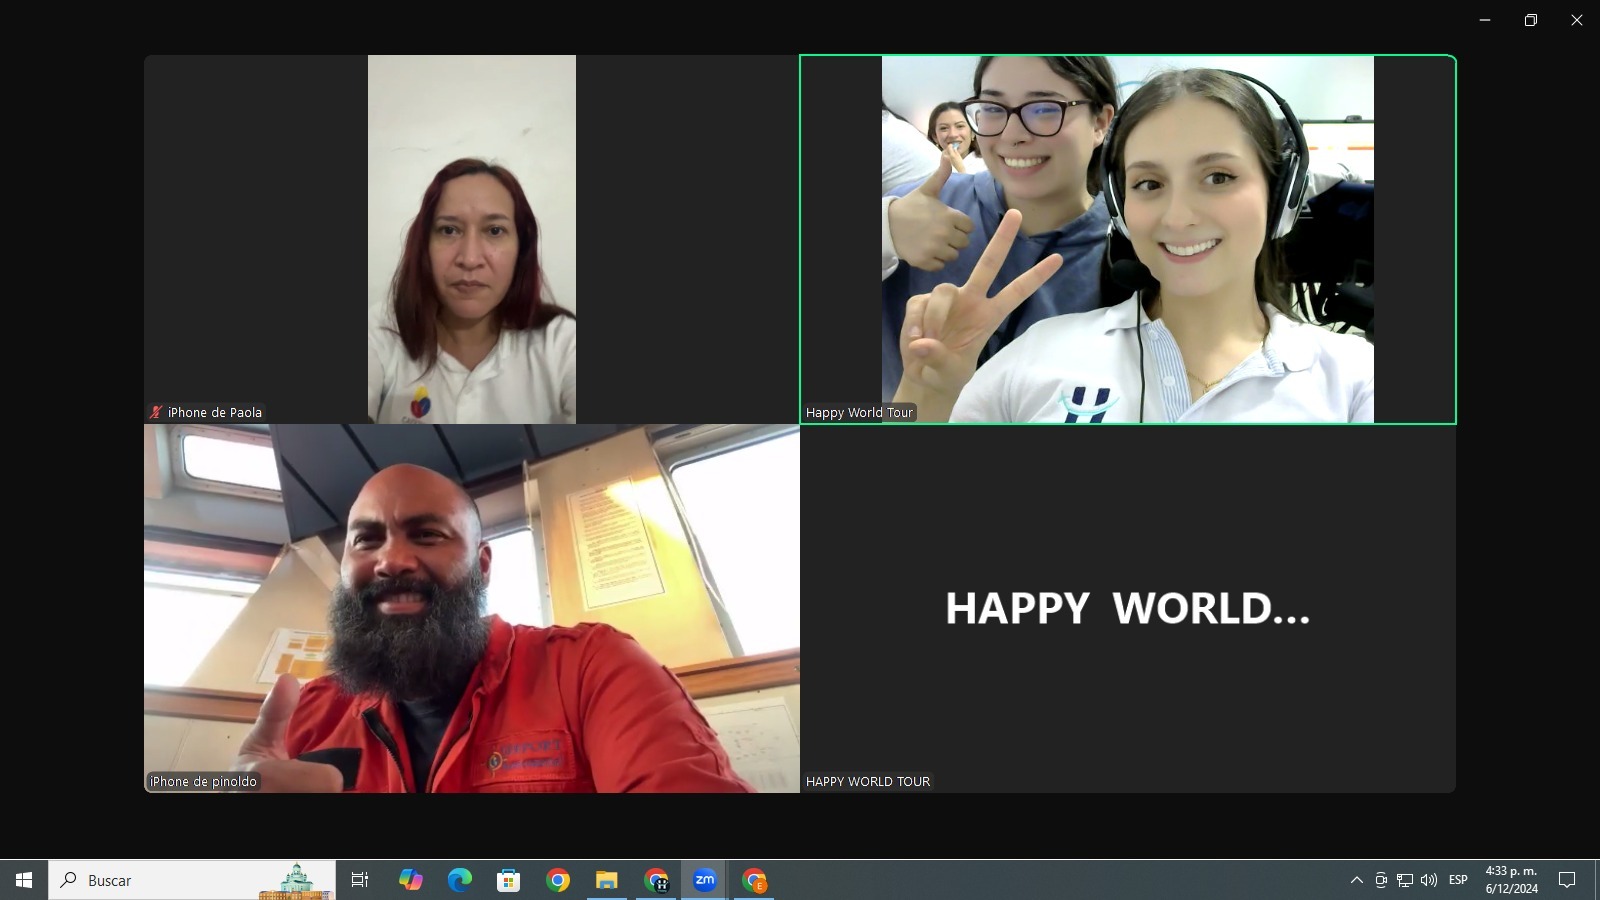Screen dimensions: 1600x900
Task: Open Chrome with the orange E profile badge
Action: pos(754,880)
